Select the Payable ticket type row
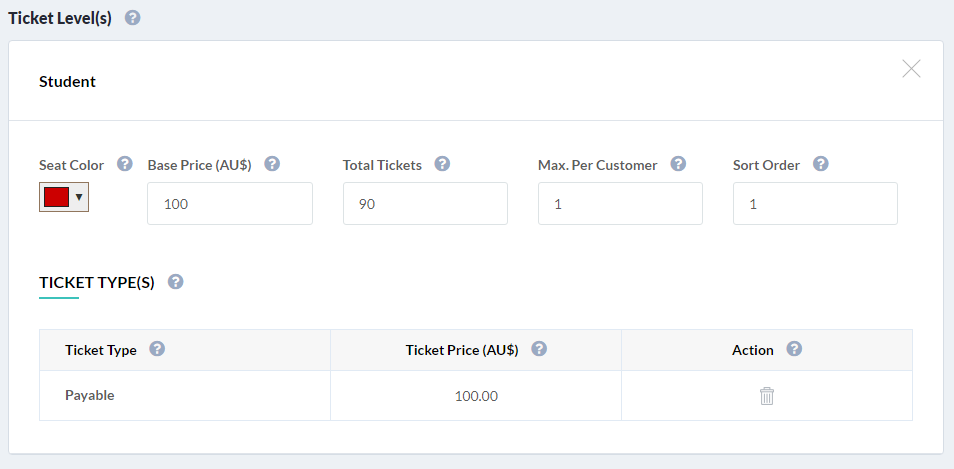Image resolution: width=954 pixels, height=469 pixels. pyautogui.click(x=476, y=396)
